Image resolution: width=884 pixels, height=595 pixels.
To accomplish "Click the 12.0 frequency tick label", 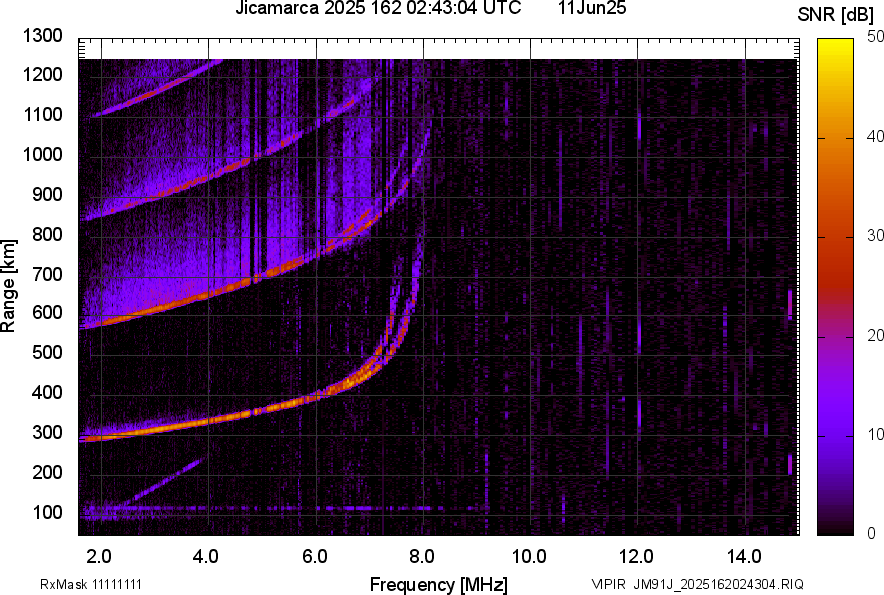I will click(x=636, y=557).
